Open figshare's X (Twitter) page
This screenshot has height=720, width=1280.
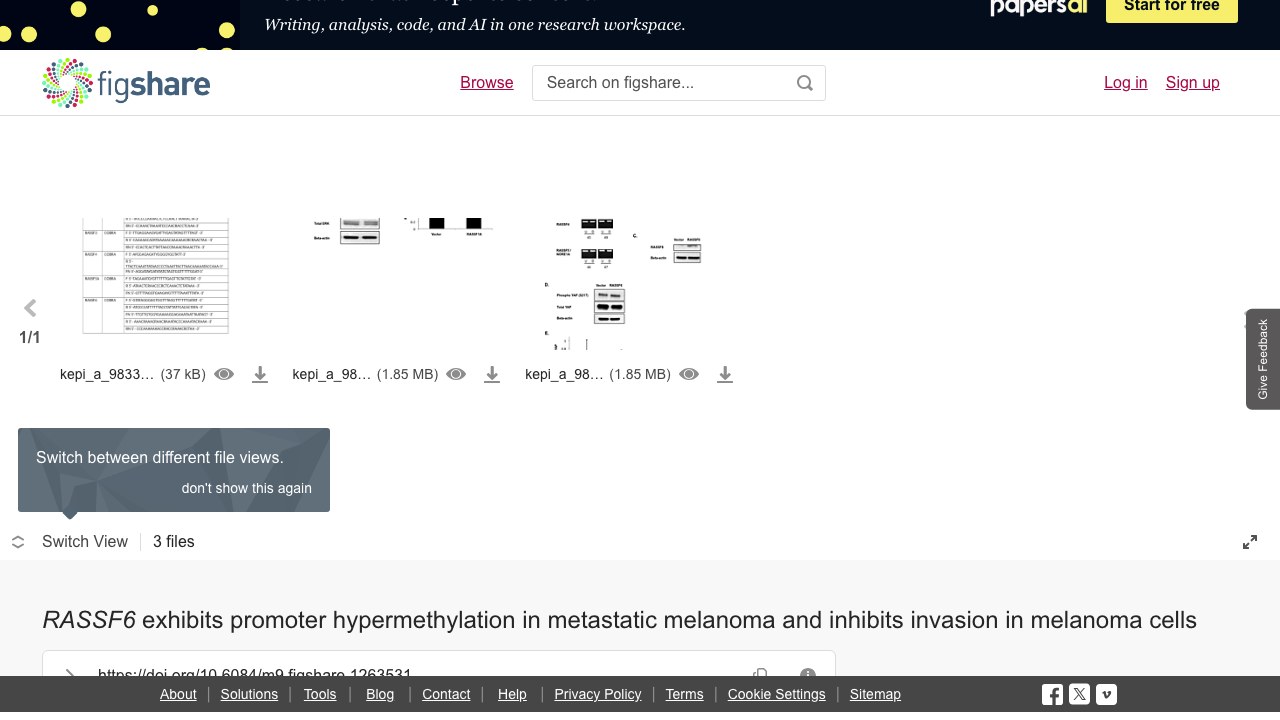[x=1079, y=694]
